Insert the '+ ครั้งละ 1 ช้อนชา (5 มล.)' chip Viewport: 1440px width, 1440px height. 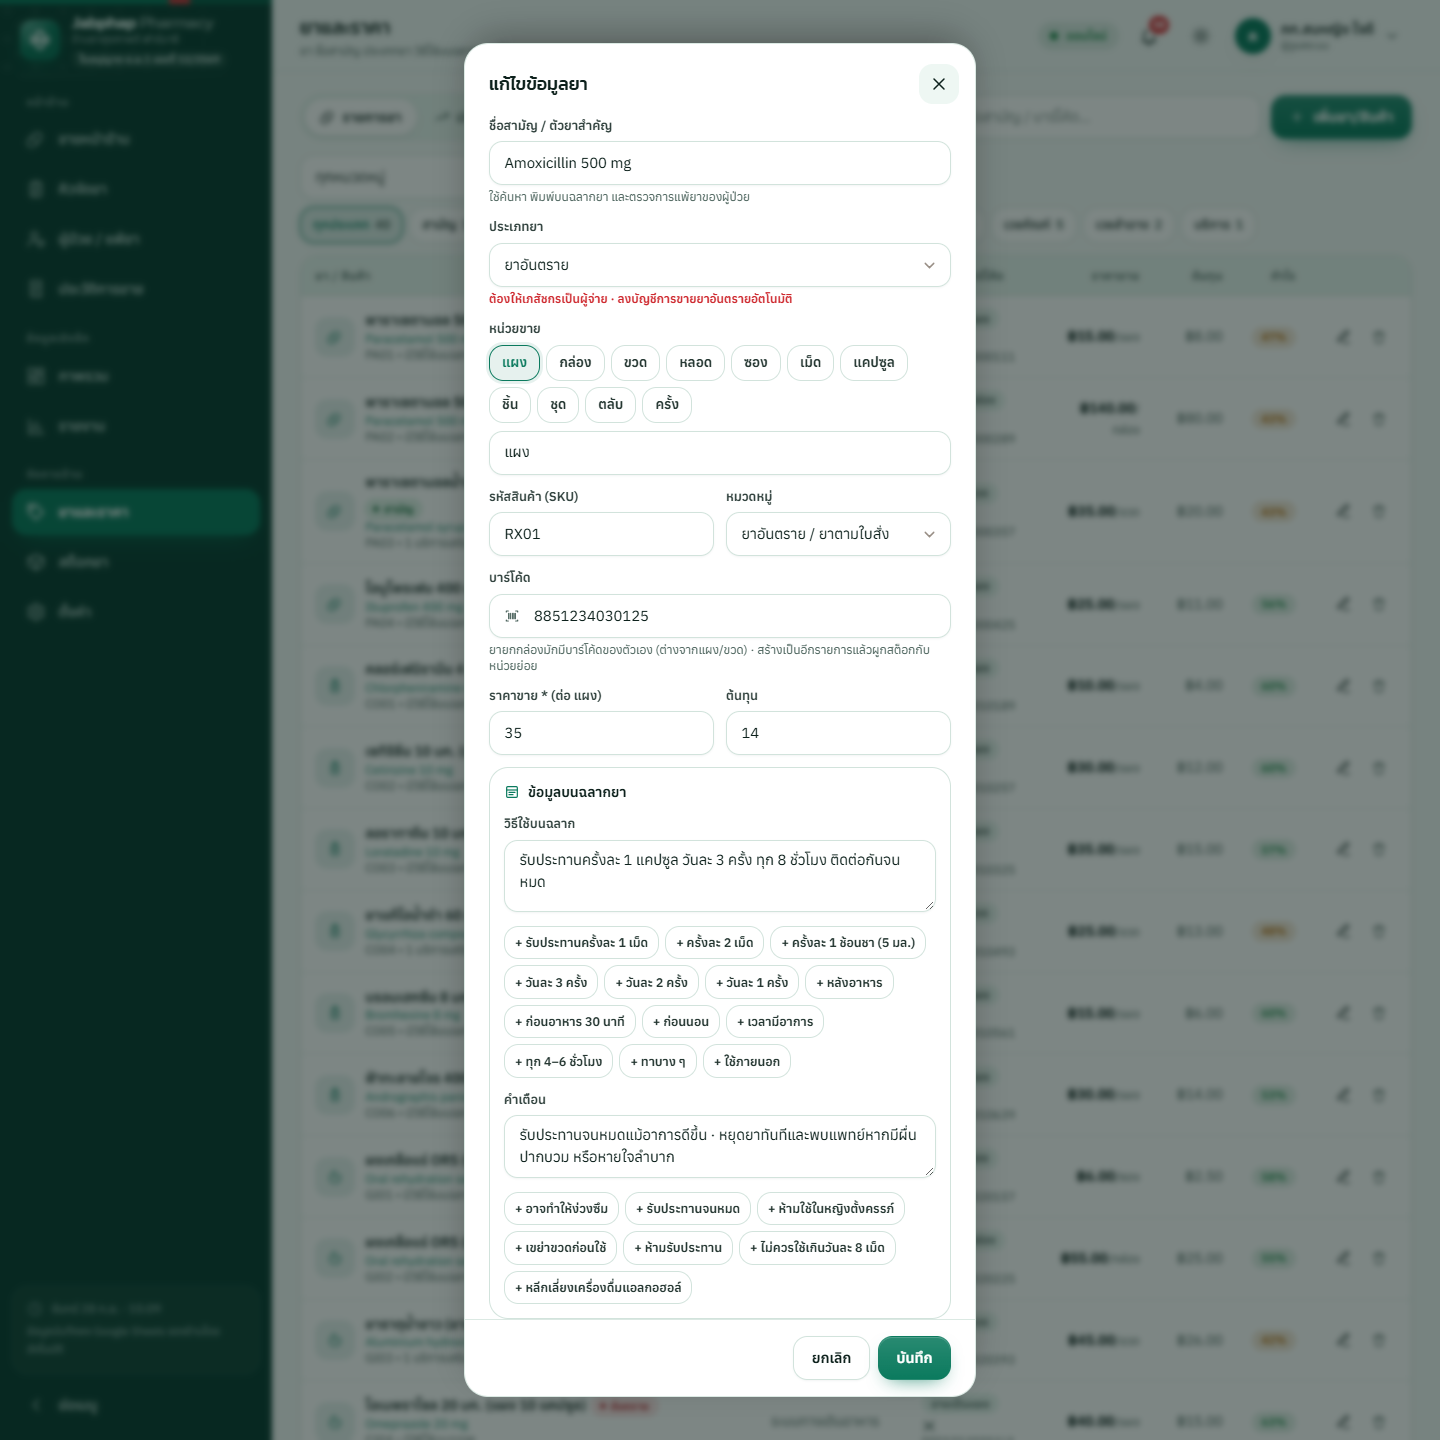coord(848,943)
